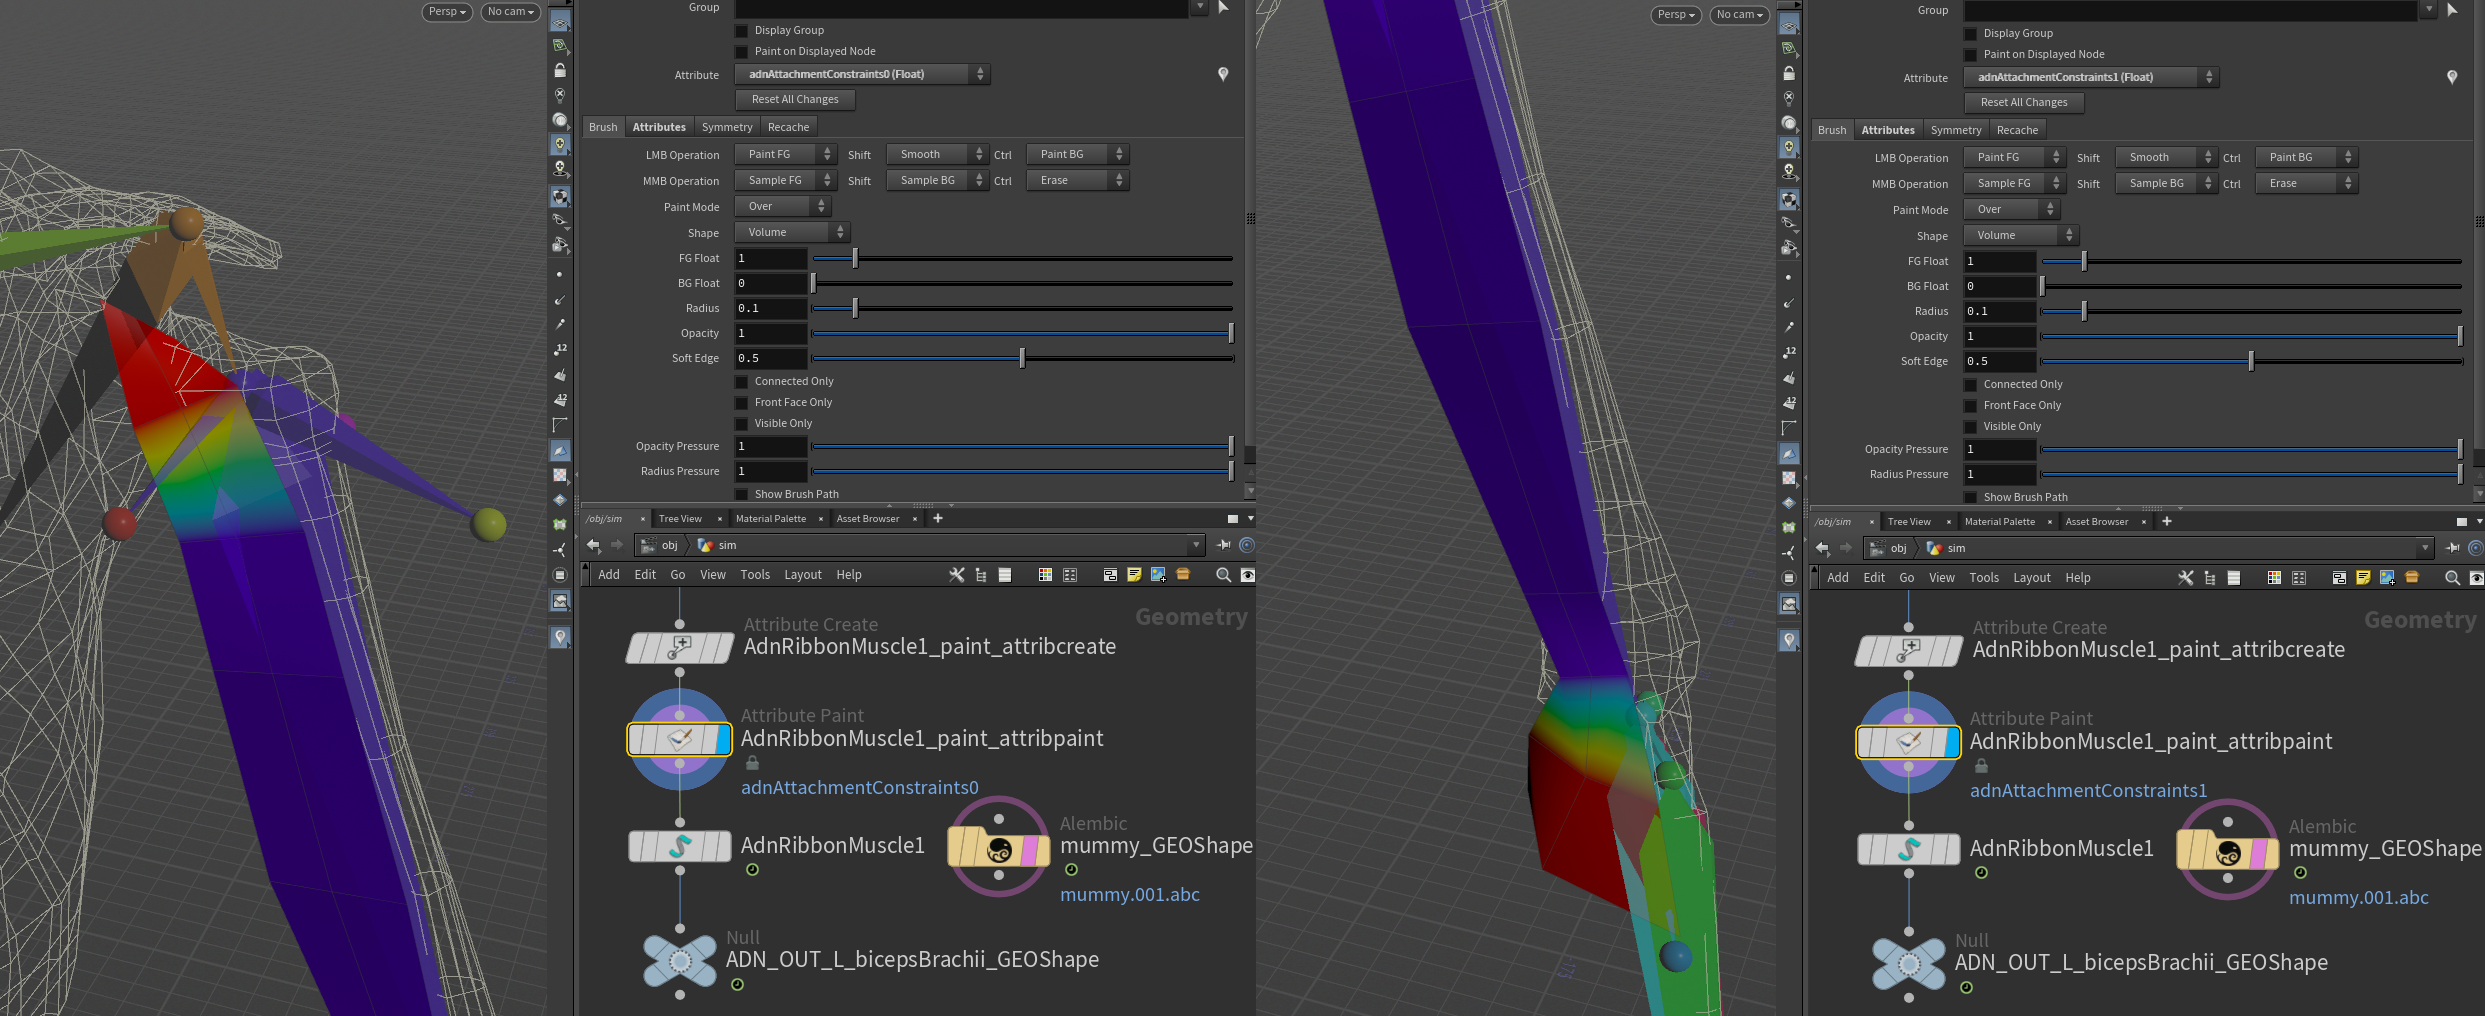Click the search magnifier in the network toolbar
Screen dimensions: 2485x1016
1222,575
